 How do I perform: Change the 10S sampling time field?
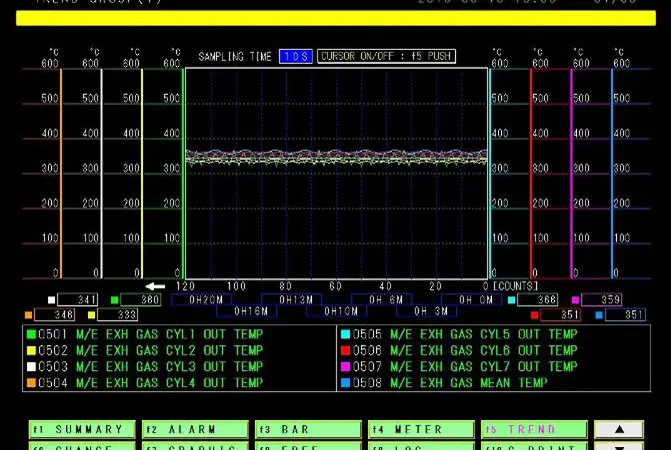(x=296, y=56)
